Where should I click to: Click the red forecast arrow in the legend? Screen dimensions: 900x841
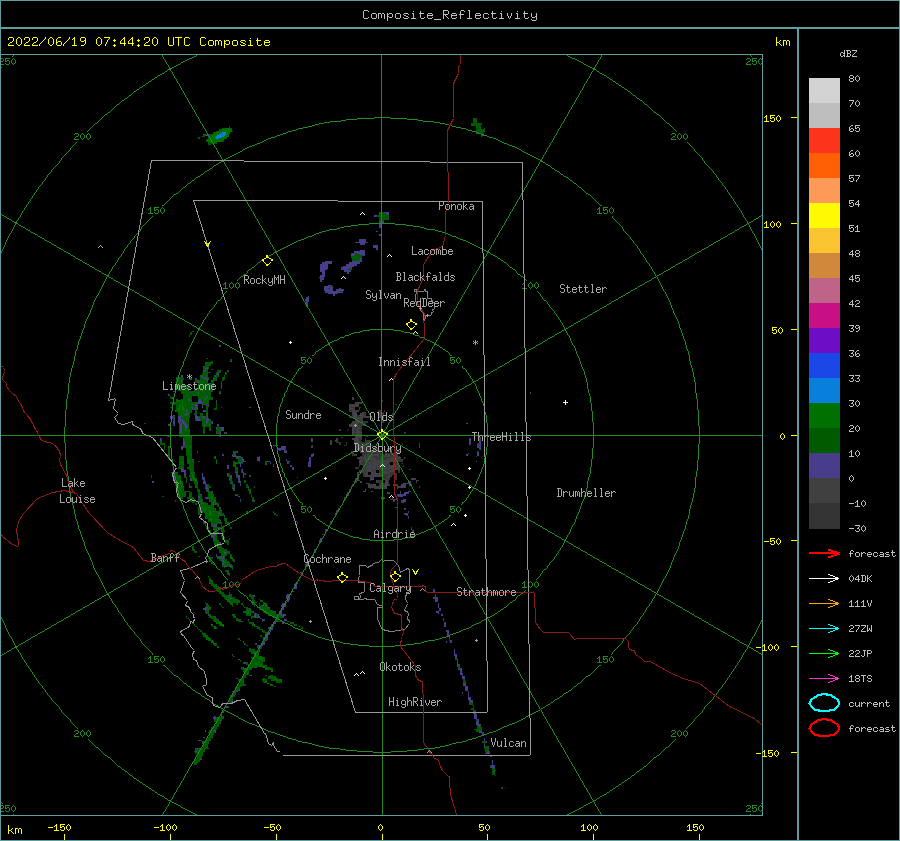click(x=824, y=553)
